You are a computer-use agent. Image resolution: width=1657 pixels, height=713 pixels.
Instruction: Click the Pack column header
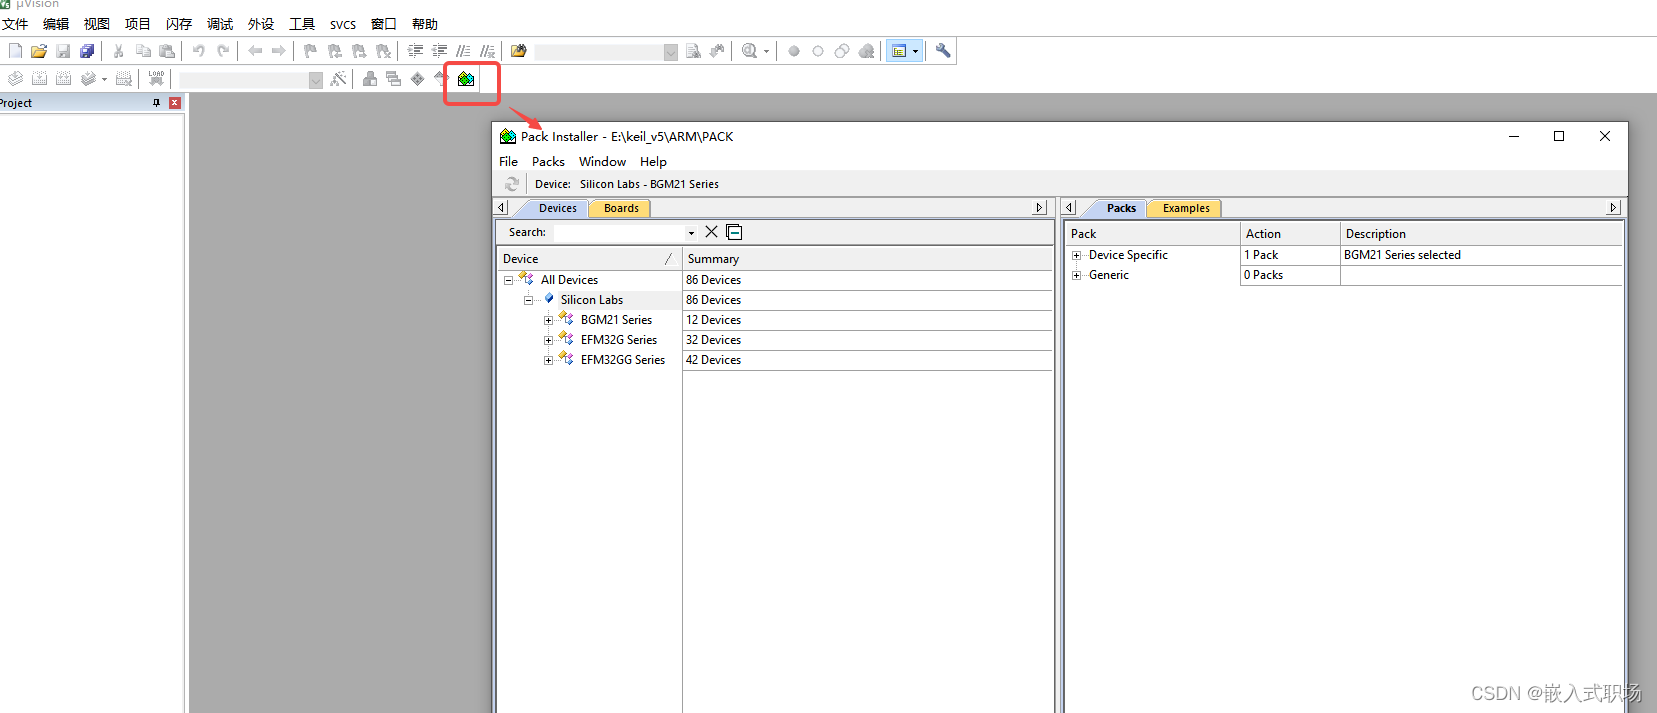click(1153, 234)
